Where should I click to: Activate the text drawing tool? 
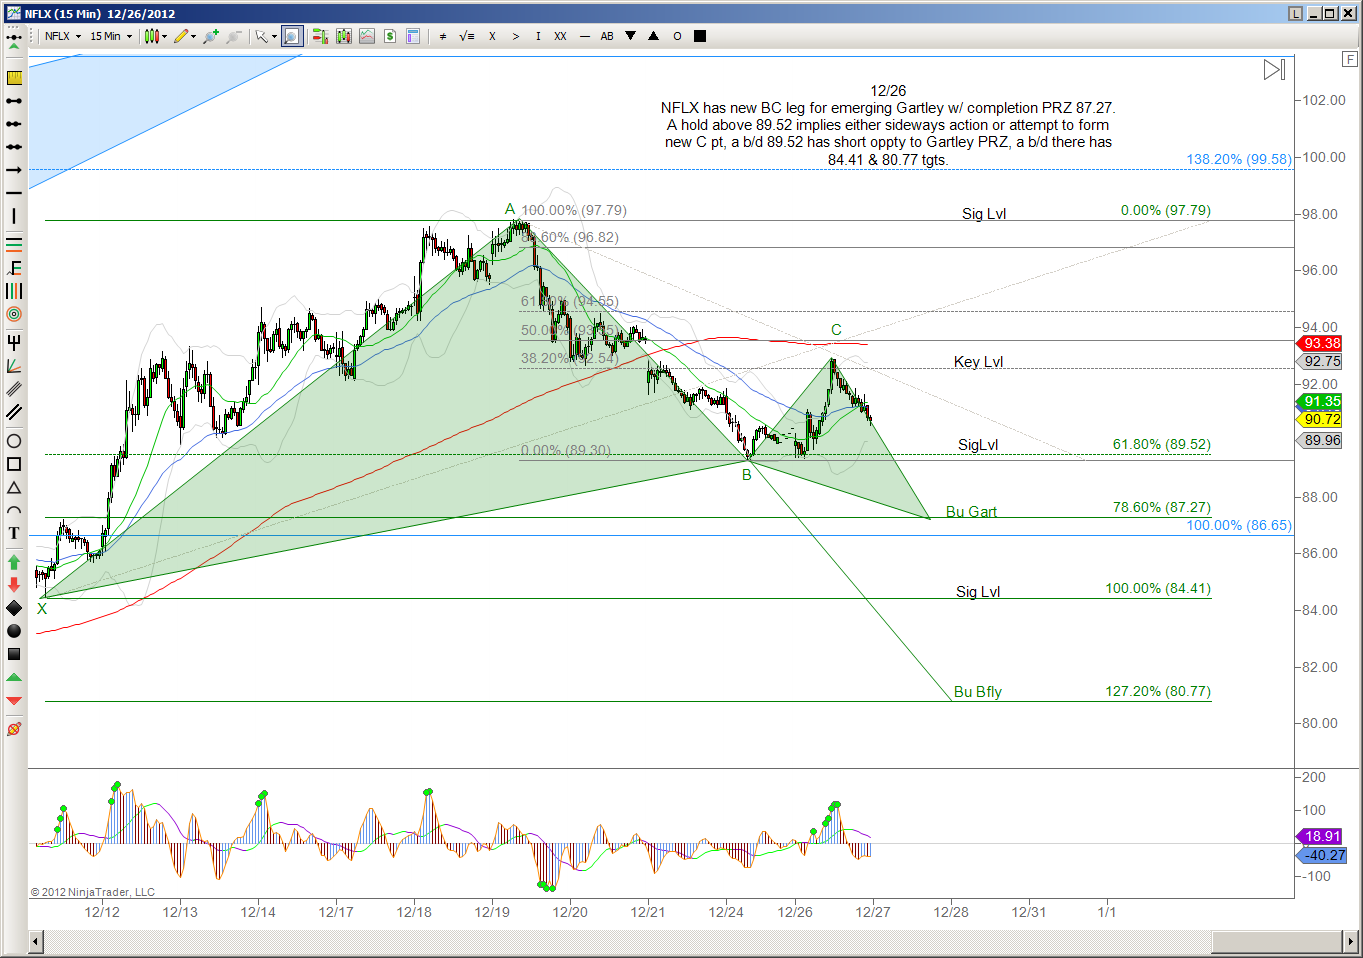(x=14, y=533)
